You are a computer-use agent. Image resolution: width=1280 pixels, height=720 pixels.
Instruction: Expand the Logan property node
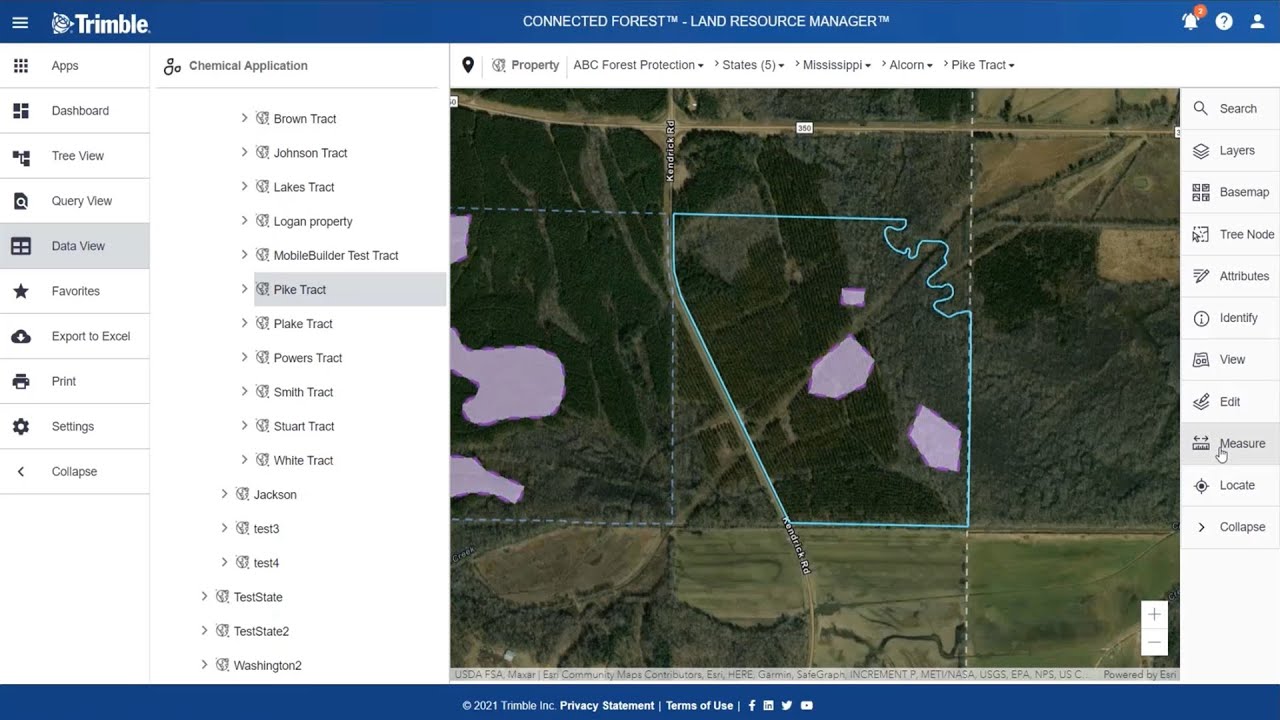pyautogui.click(x=244, y=220)
